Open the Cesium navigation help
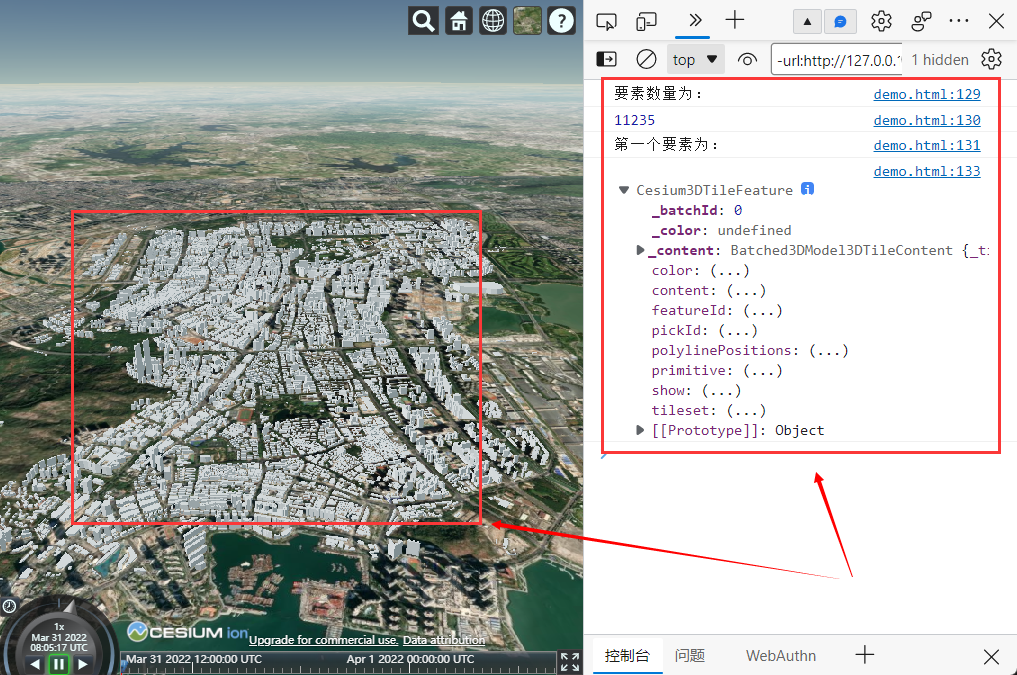The width and height of the screenshot is (1017, 675). [x=561, y=20]
